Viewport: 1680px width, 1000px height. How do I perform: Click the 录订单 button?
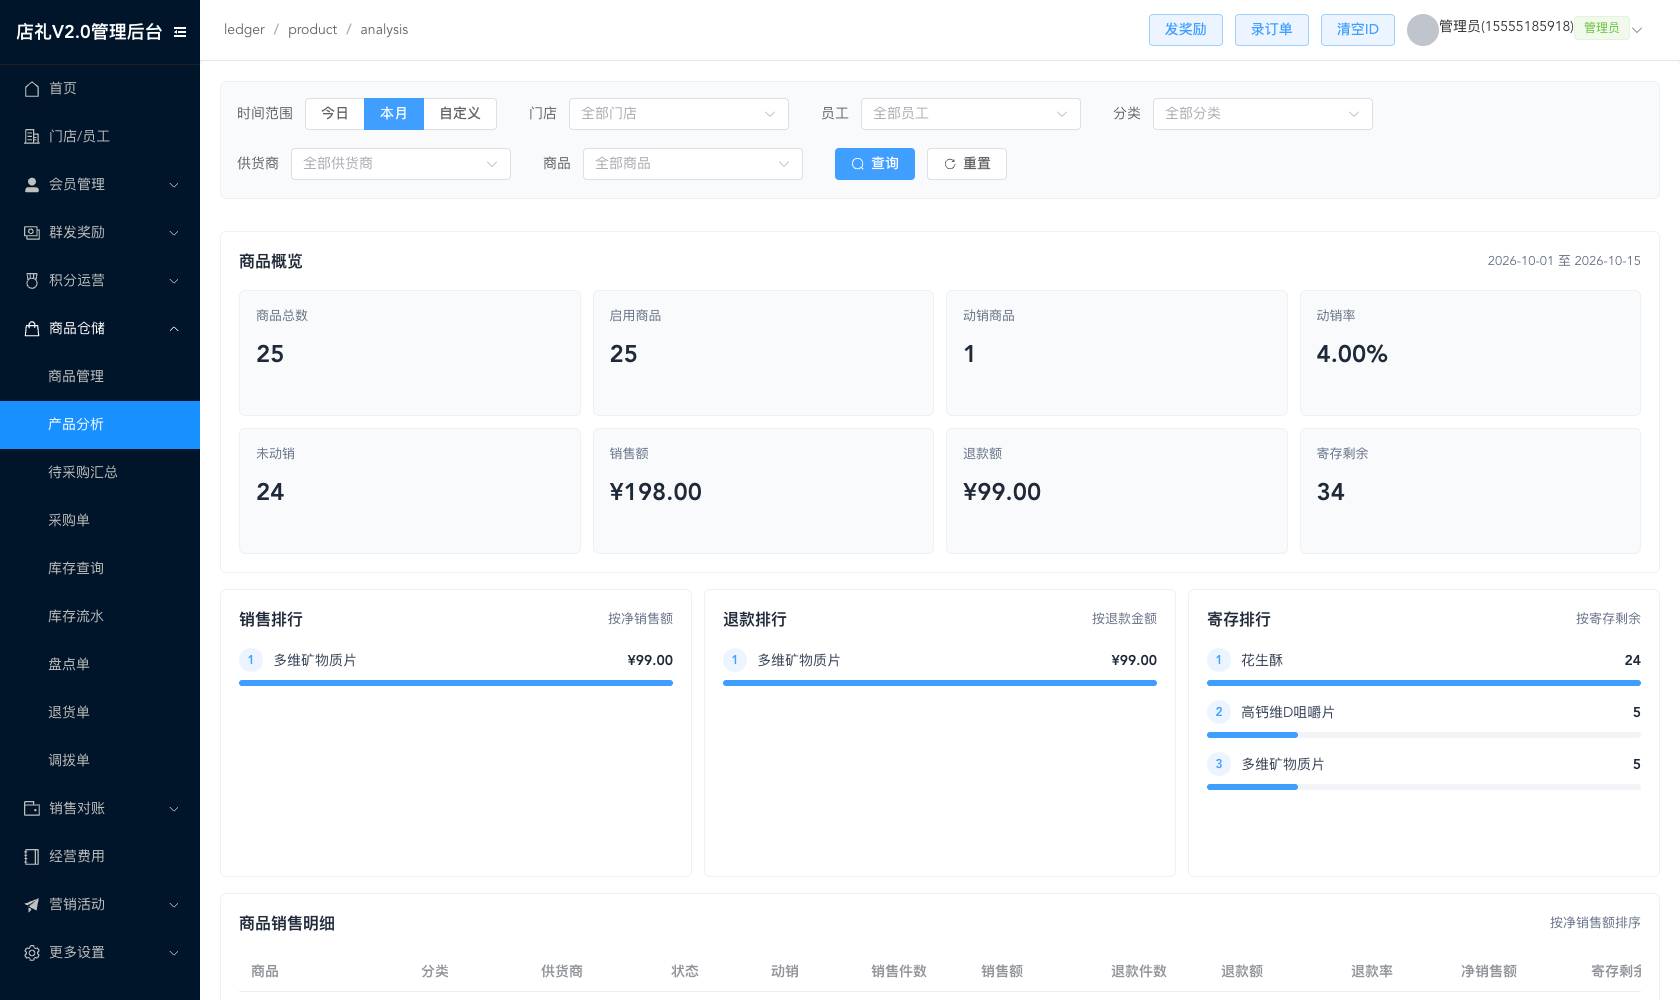coord(1272,30)
